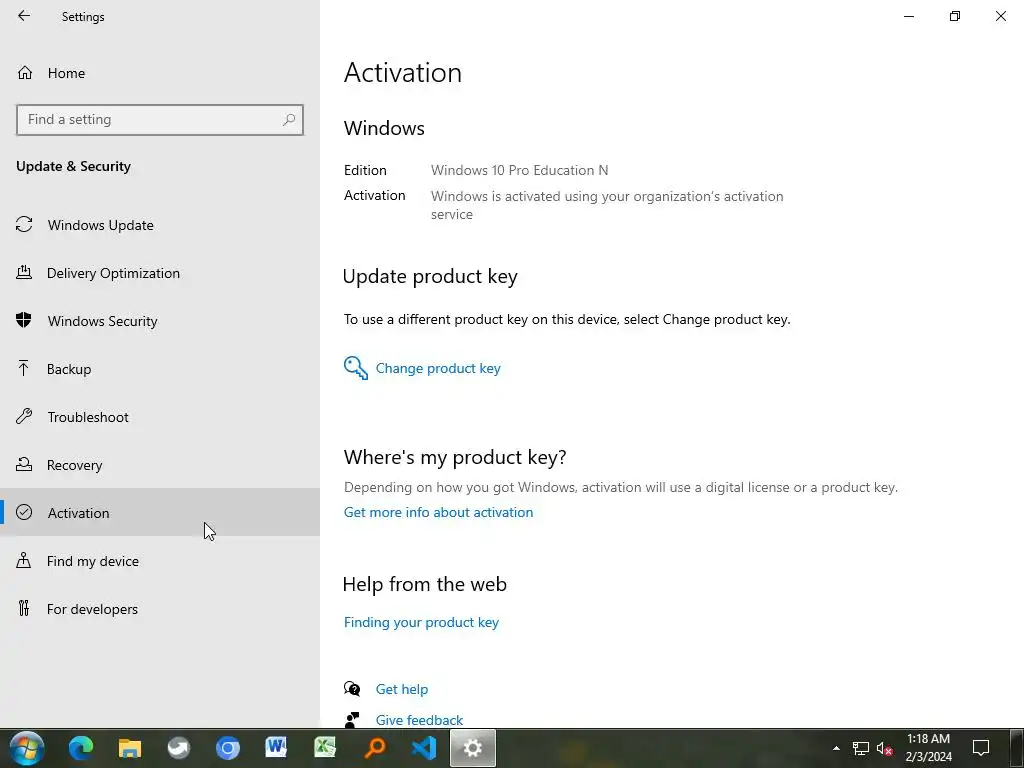Click the Give feedback person icon
Screen dimensions: 1024x768
point(352,719)
